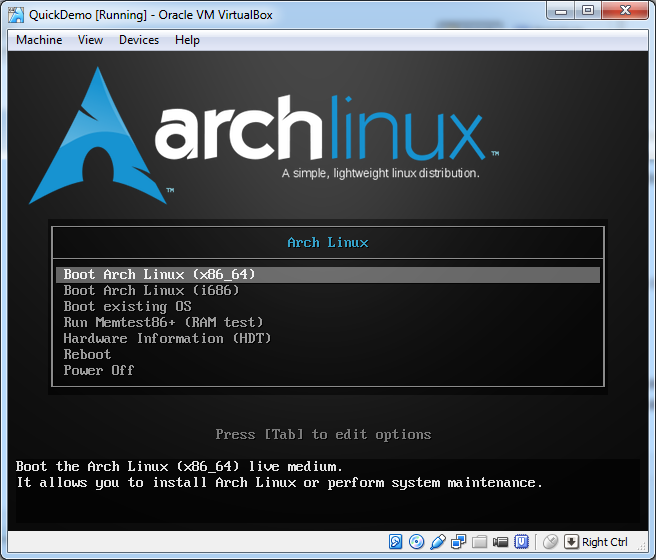The height and width of the screenshot is (560, 656).
Task: Click the optical disc drive status icon
Action: point(416,542)
